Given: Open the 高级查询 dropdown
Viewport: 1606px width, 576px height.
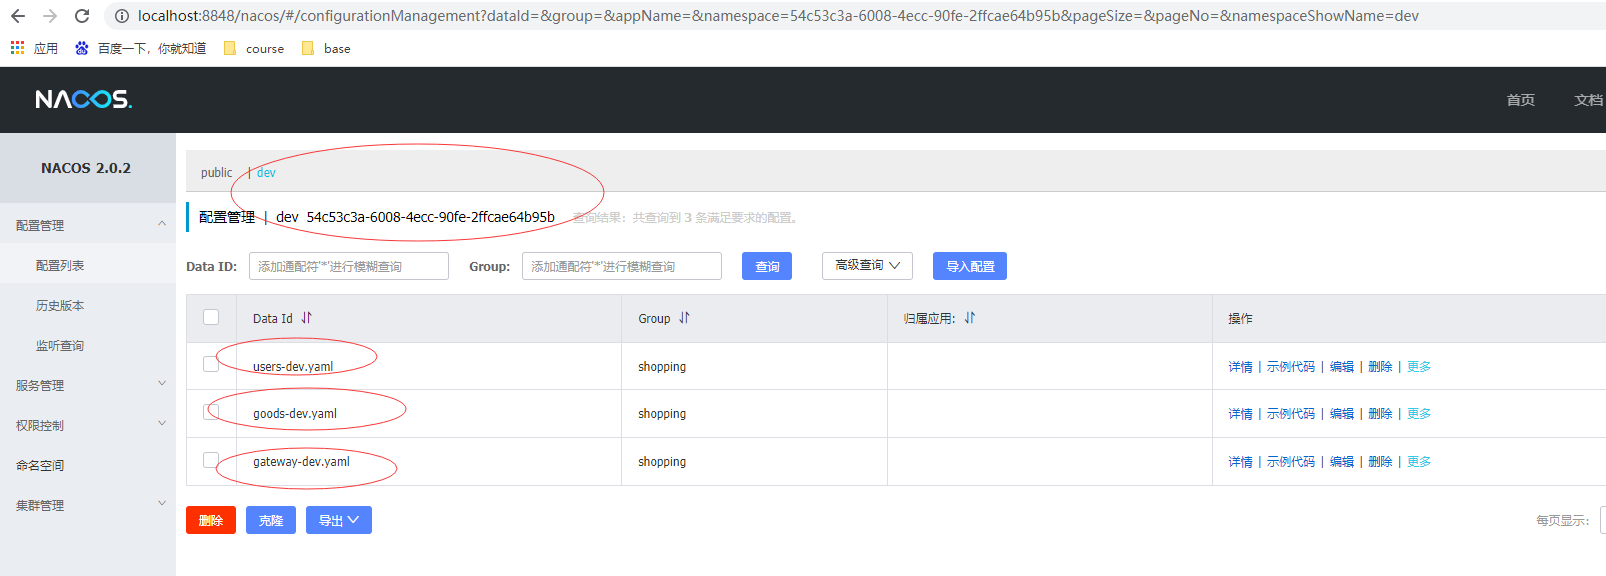Looking at the screenshot, I should tap(867, 265).
